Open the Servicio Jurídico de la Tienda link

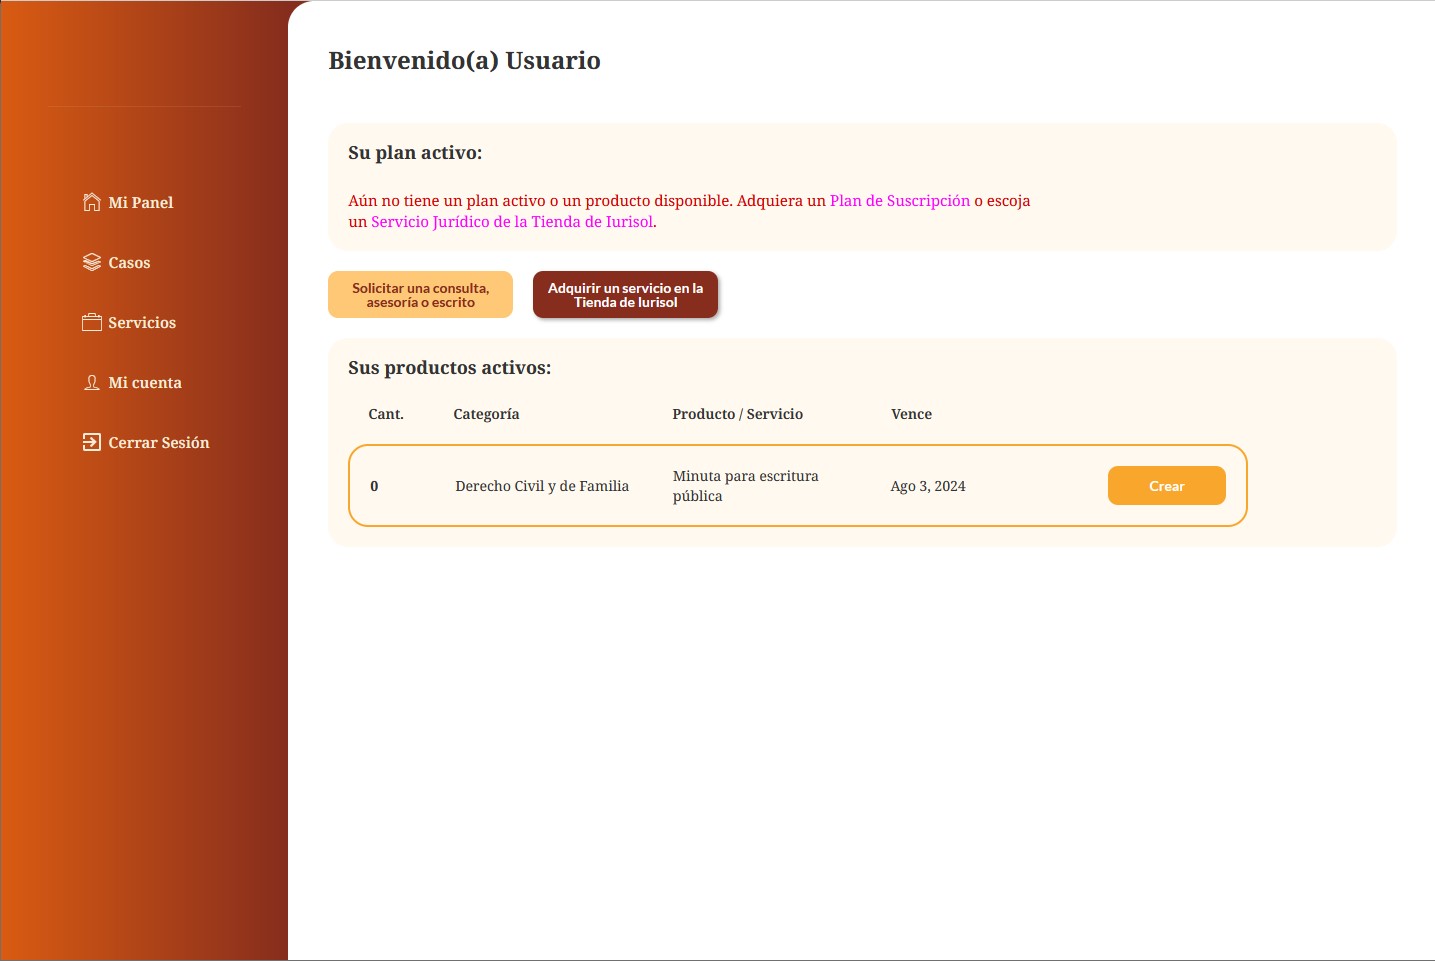[512, 222]
